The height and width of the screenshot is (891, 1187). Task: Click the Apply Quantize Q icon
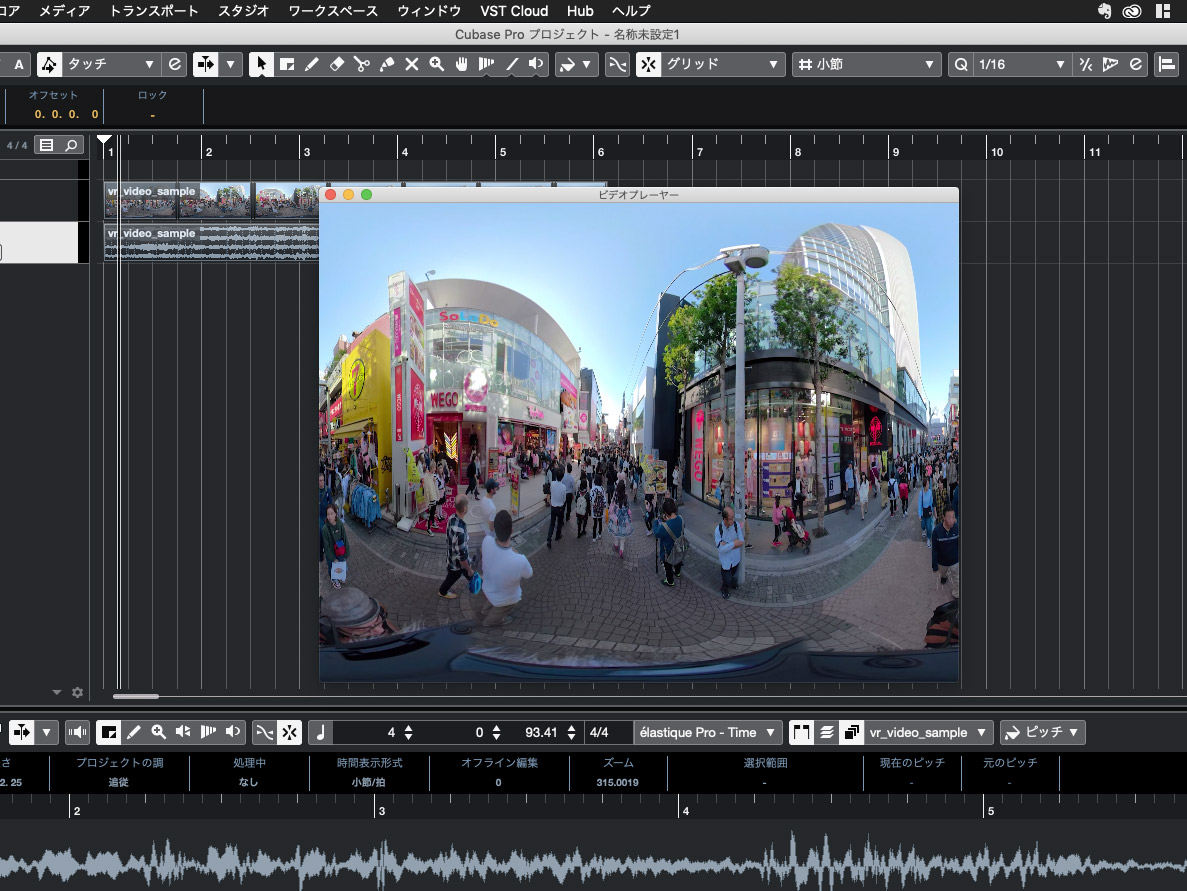click(x=961, y=64)
